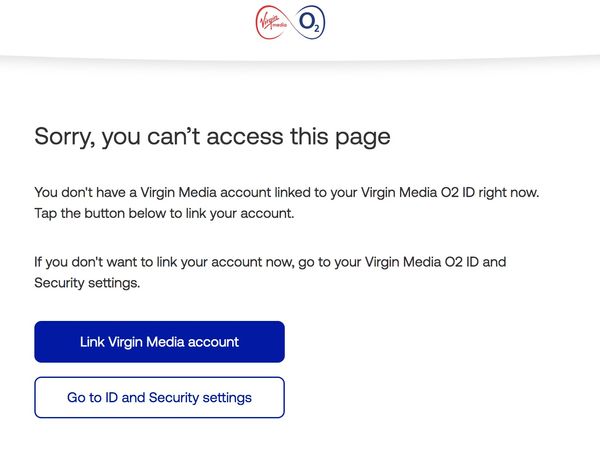Click "Virgin Media O2 ID right now" text
Viewport: 600px width, 461px height.
pyautogui.click(x=450, y=192)
